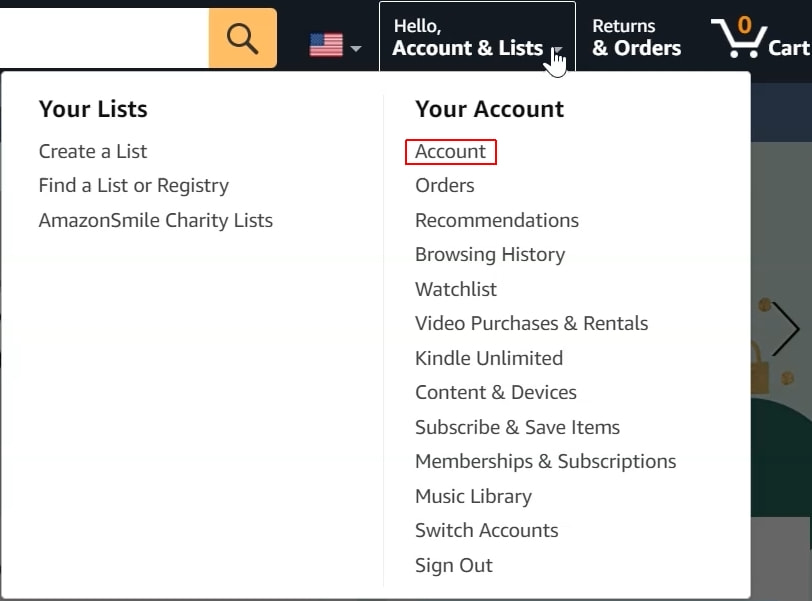Open your Orders page

tap(444, 185)
